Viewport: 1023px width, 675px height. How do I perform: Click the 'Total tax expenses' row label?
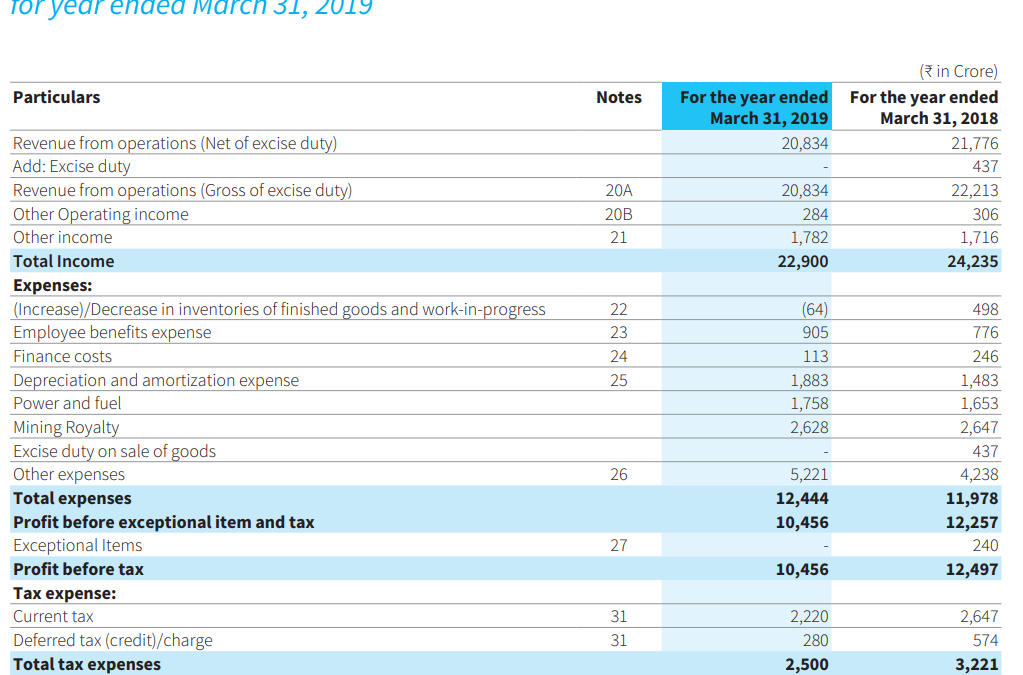(87, 664)
